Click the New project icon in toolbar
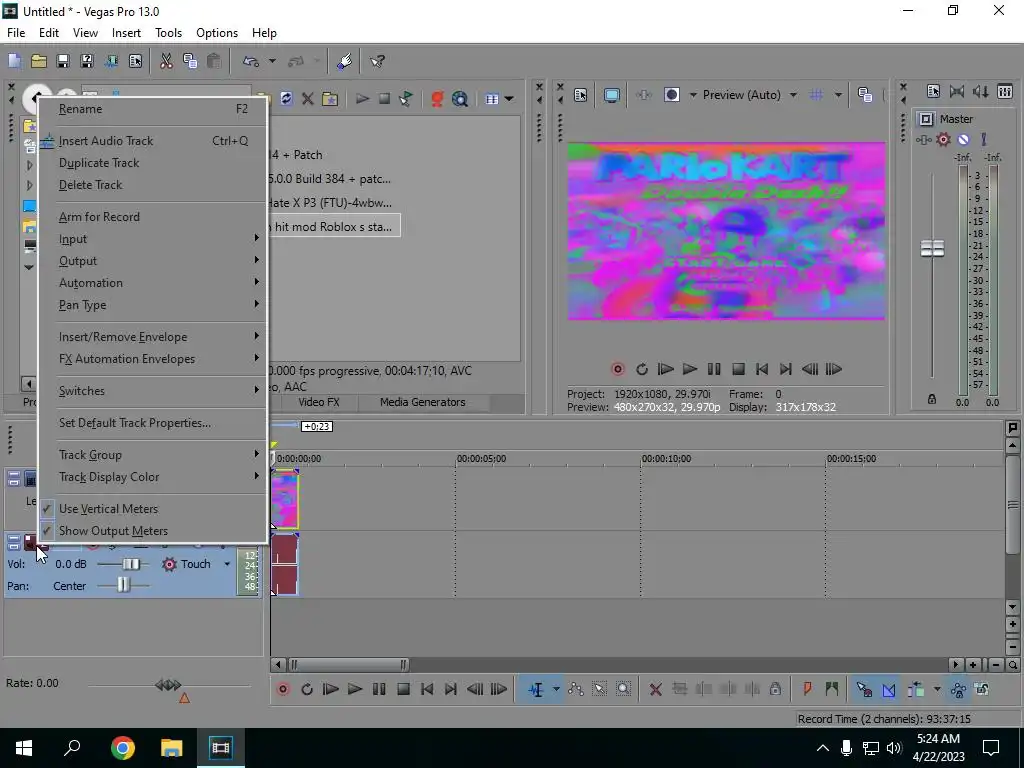The image size is (1024, 768). (x=14, y=61)
